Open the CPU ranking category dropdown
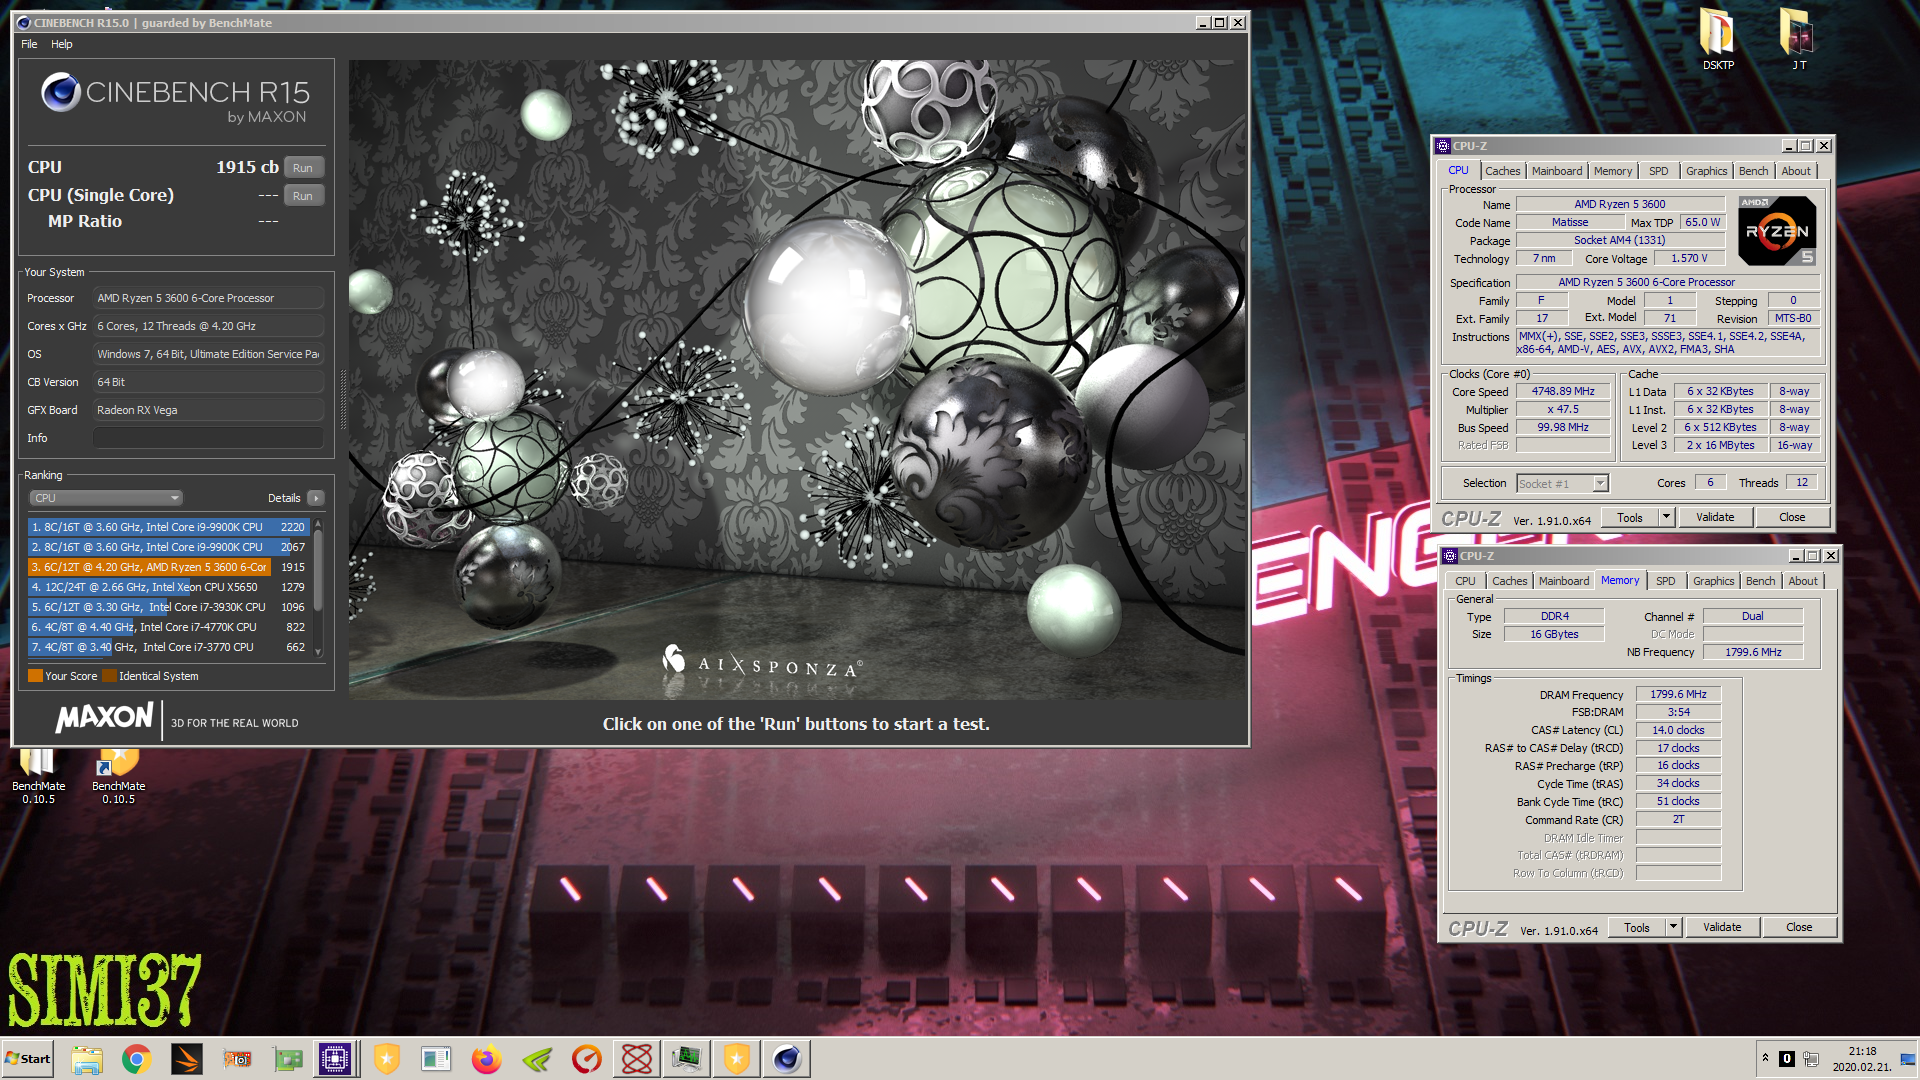1920x1080 pixels. pyautogui.click(x=105, y=498)
